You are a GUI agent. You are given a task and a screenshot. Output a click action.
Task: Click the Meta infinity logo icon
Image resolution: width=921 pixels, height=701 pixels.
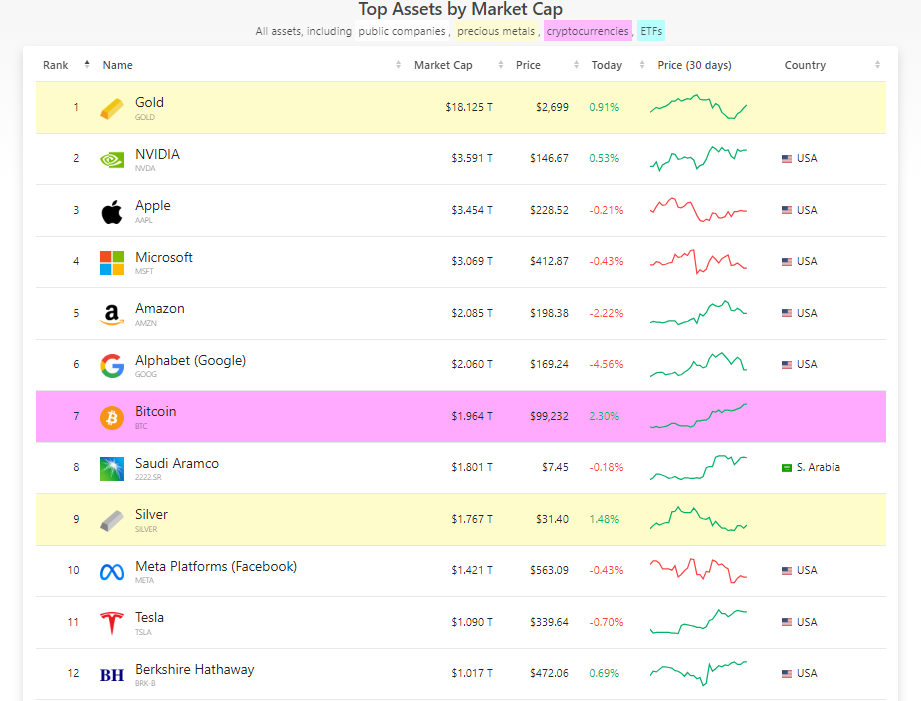[112, 572]
